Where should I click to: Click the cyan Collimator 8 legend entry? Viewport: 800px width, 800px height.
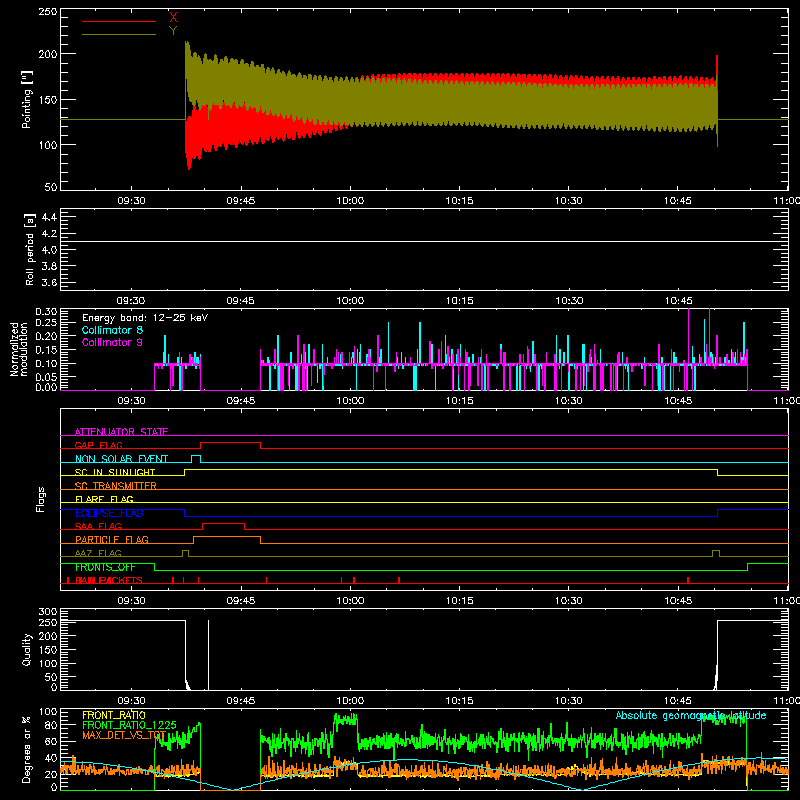[112, 330]
